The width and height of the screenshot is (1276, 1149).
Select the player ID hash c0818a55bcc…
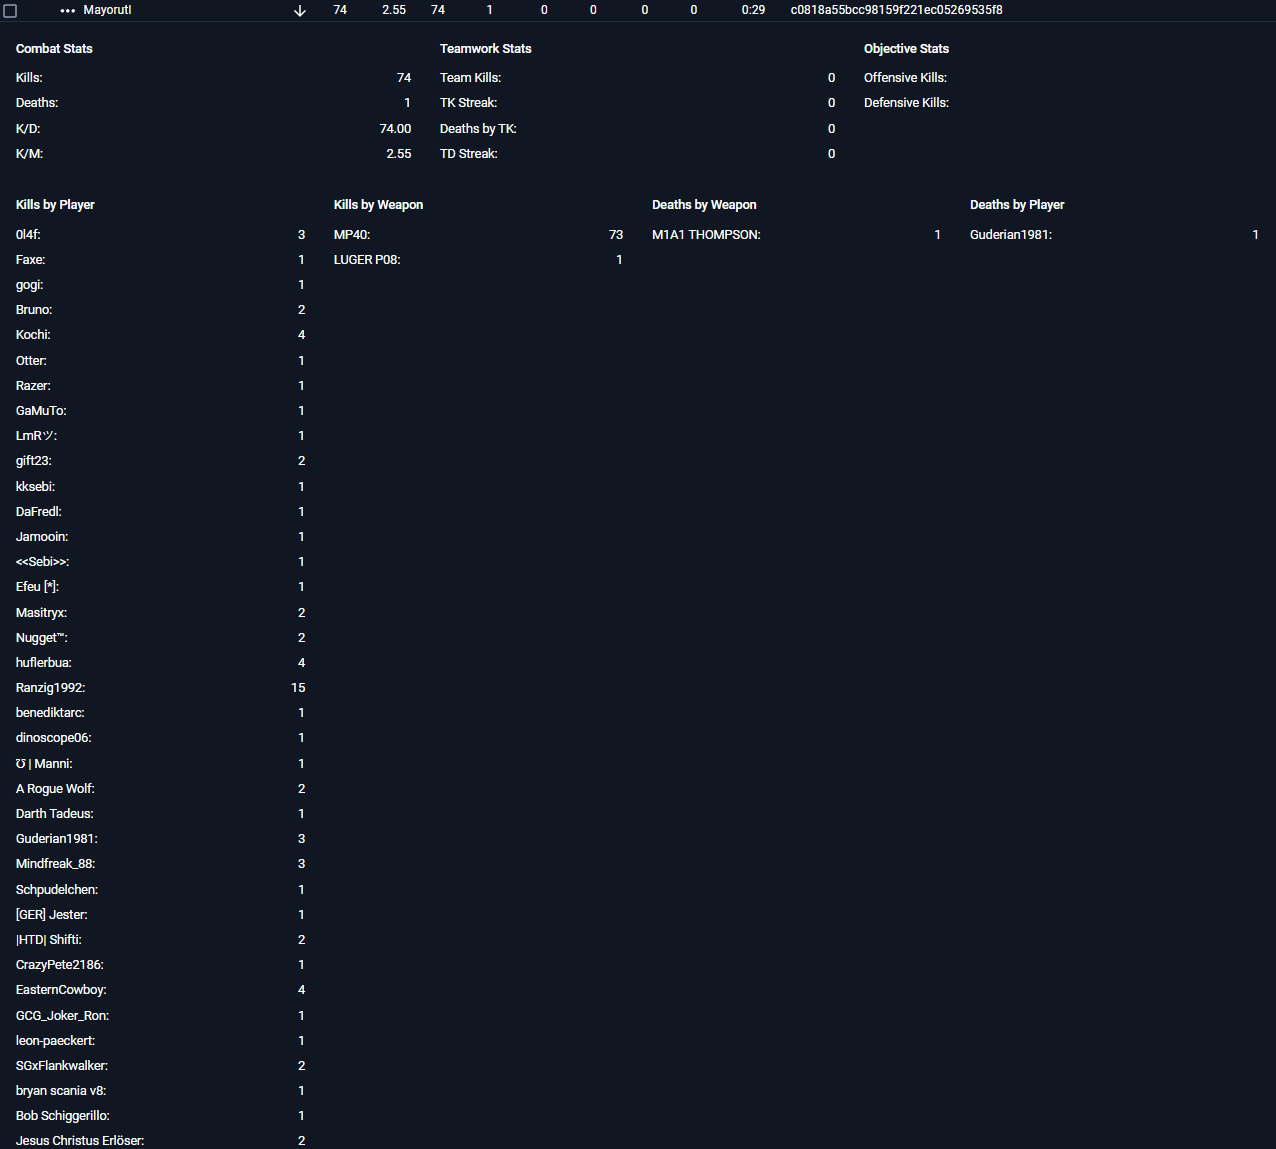coord(896,10)
